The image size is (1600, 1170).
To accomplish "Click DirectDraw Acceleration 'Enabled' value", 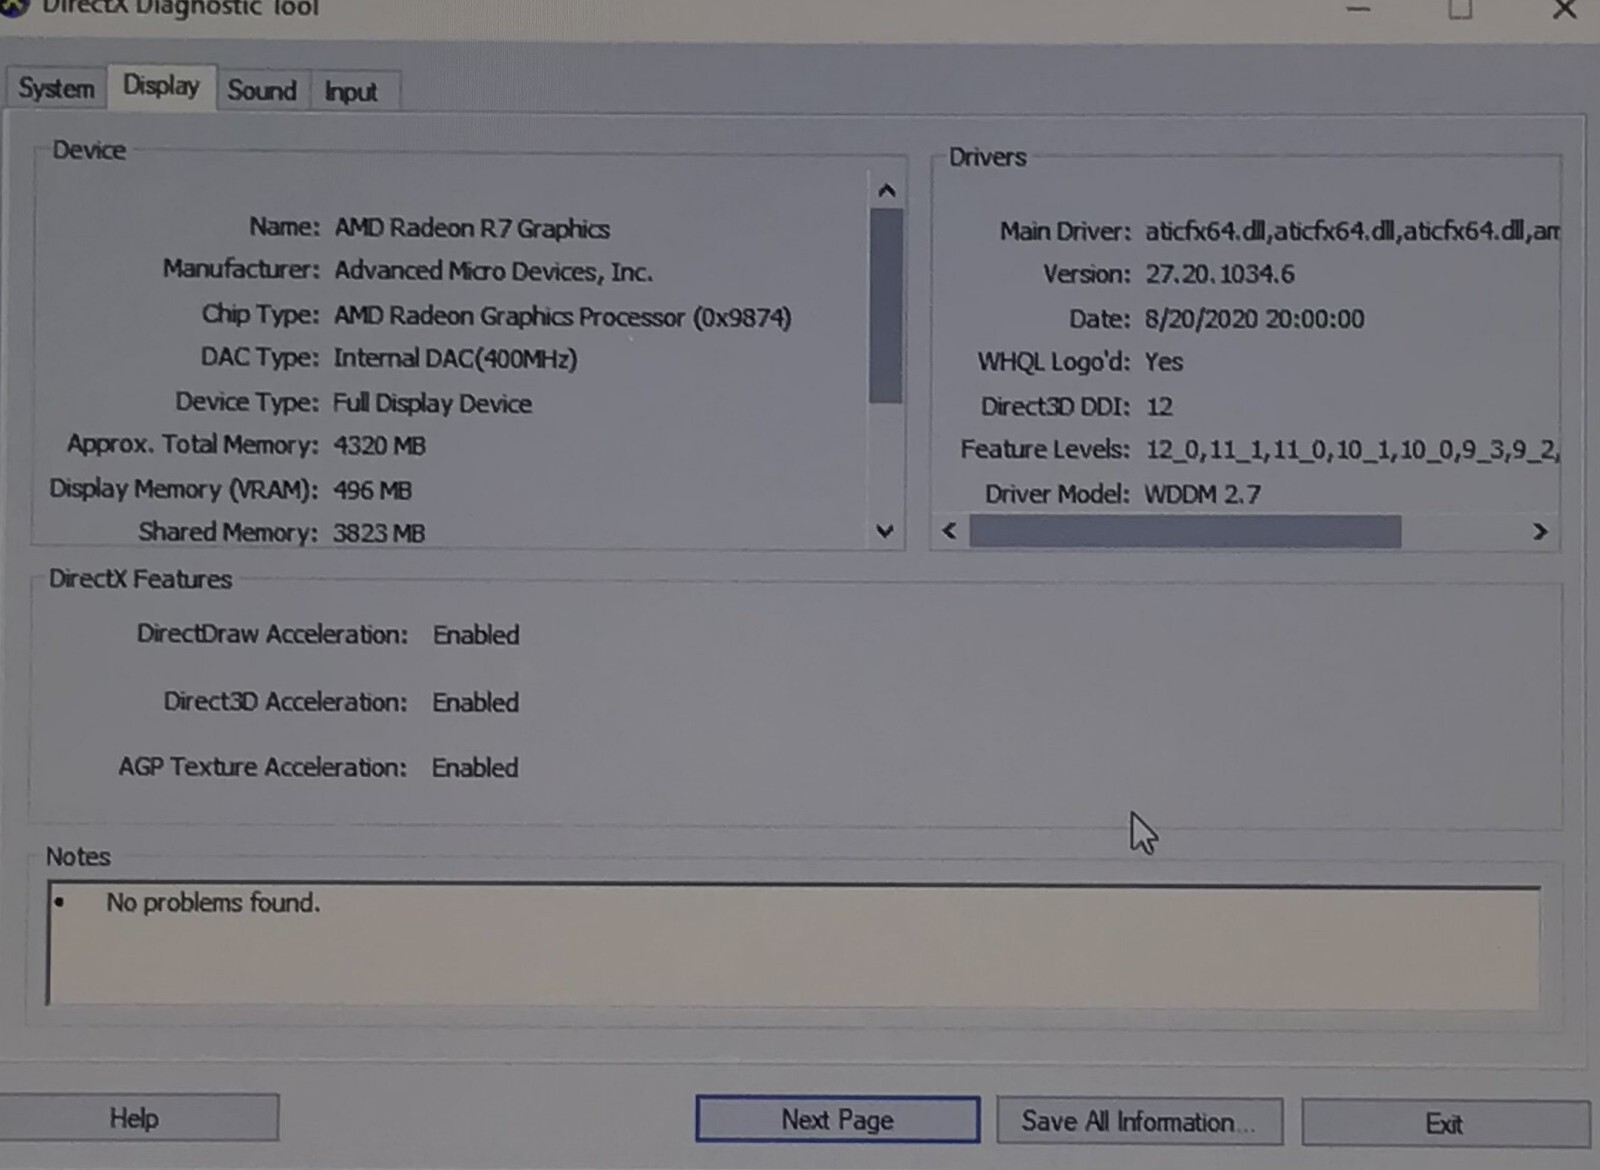I will [476, 635].
